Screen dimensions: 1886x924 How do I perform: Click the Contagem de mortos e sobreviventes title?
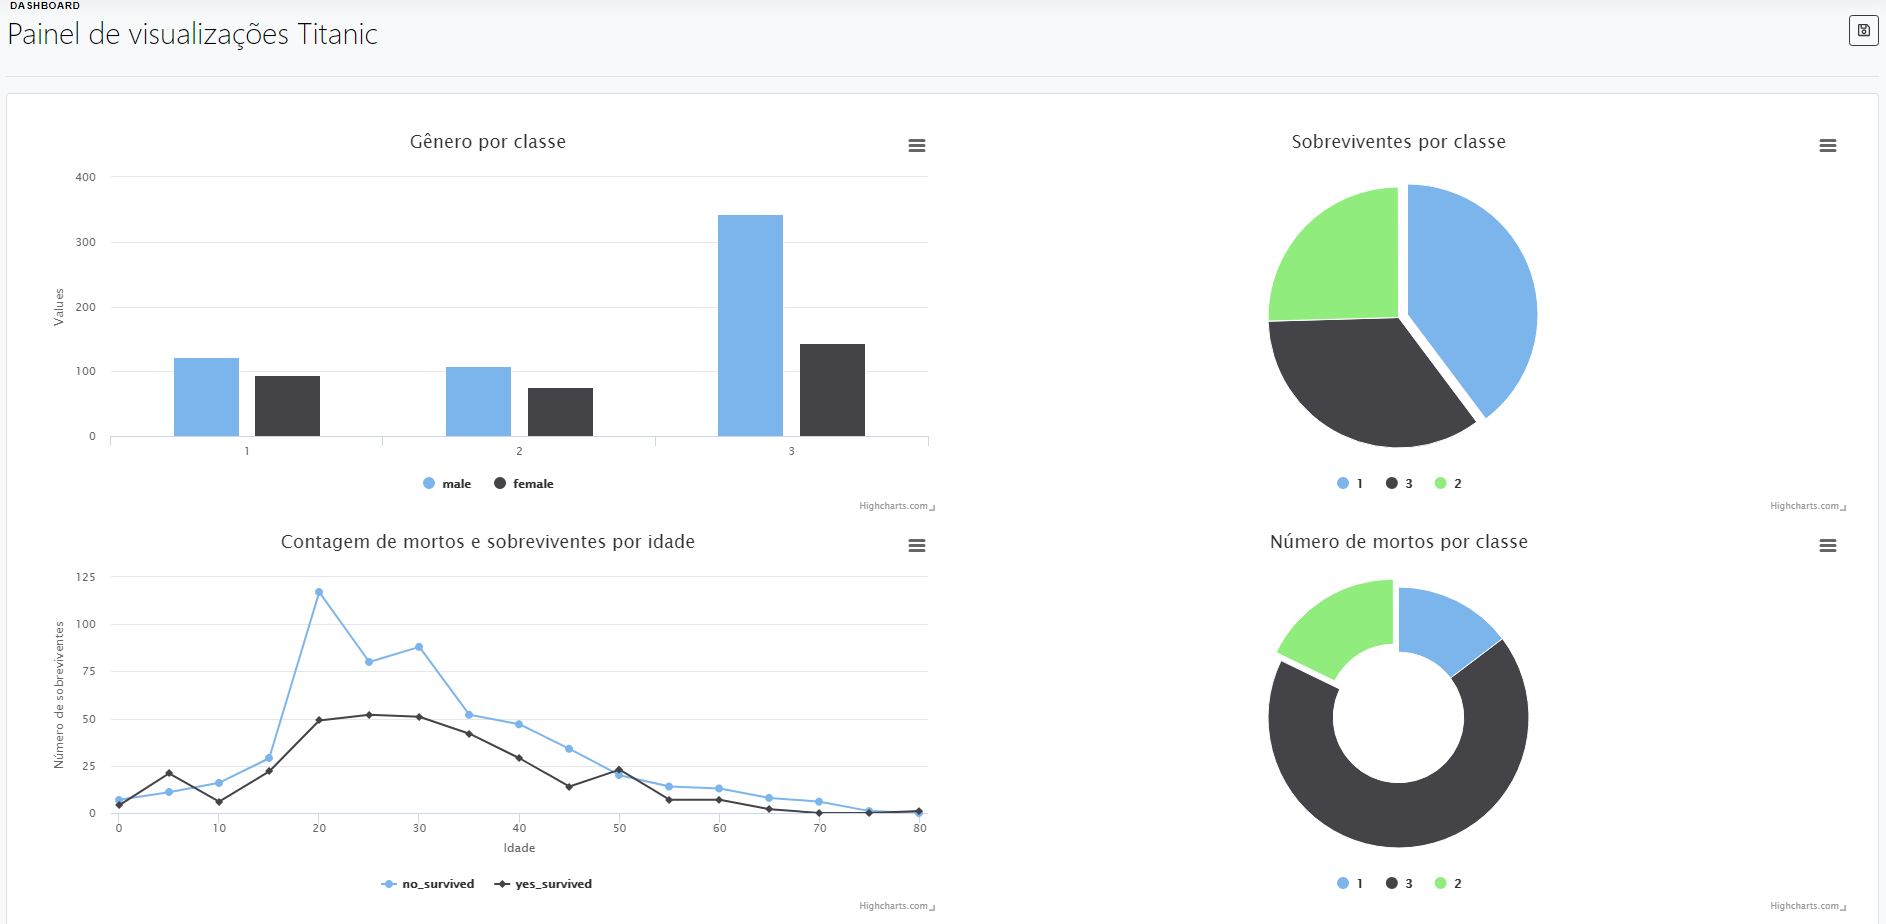(x=488, y=542)
